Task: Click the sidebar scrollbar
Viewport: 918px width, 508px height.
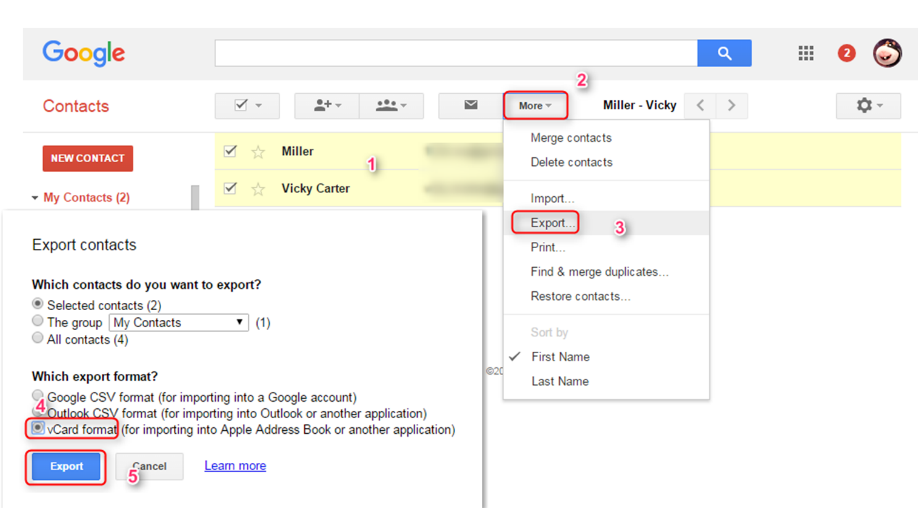Action: click(x=195, y=197)
